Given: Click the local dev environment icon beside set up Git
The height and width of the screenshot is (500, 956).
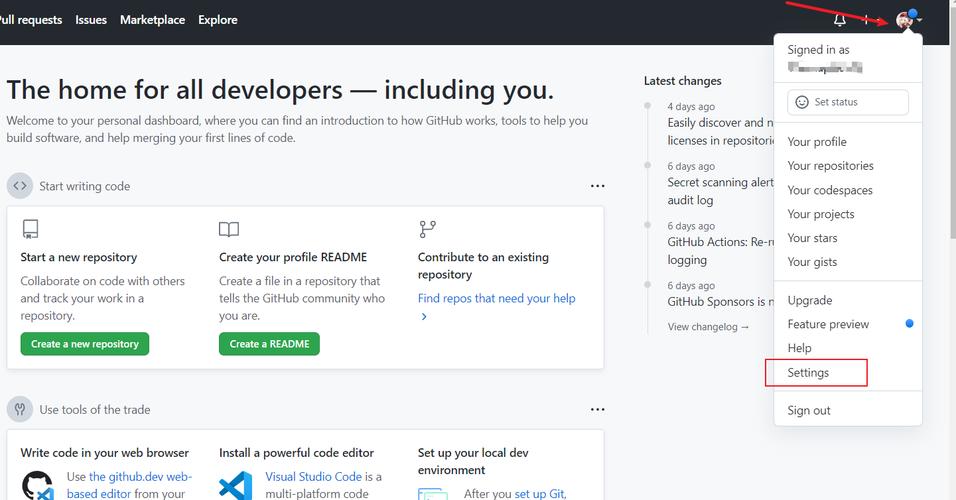Looking at the screenshot, I should coord(433,494).
